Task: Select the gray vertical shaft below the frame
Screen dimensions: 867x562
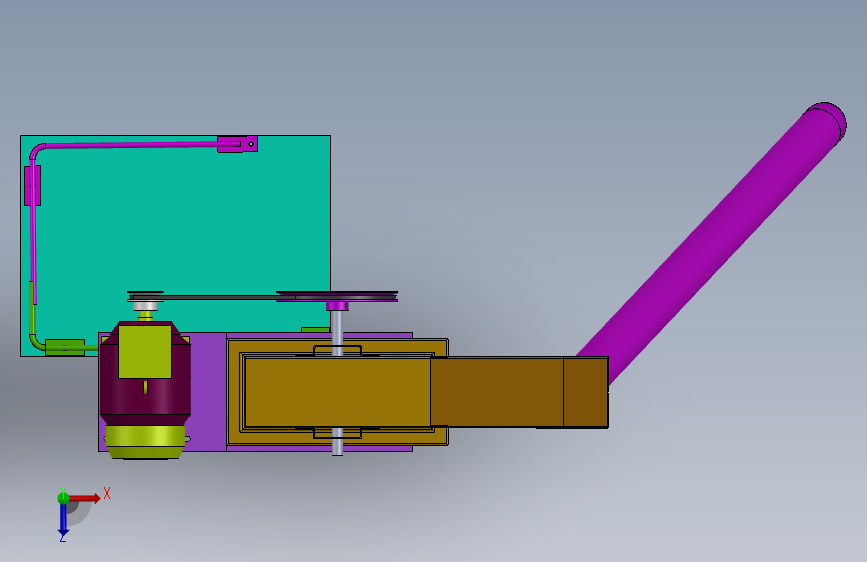Action: tap(337, 441)
